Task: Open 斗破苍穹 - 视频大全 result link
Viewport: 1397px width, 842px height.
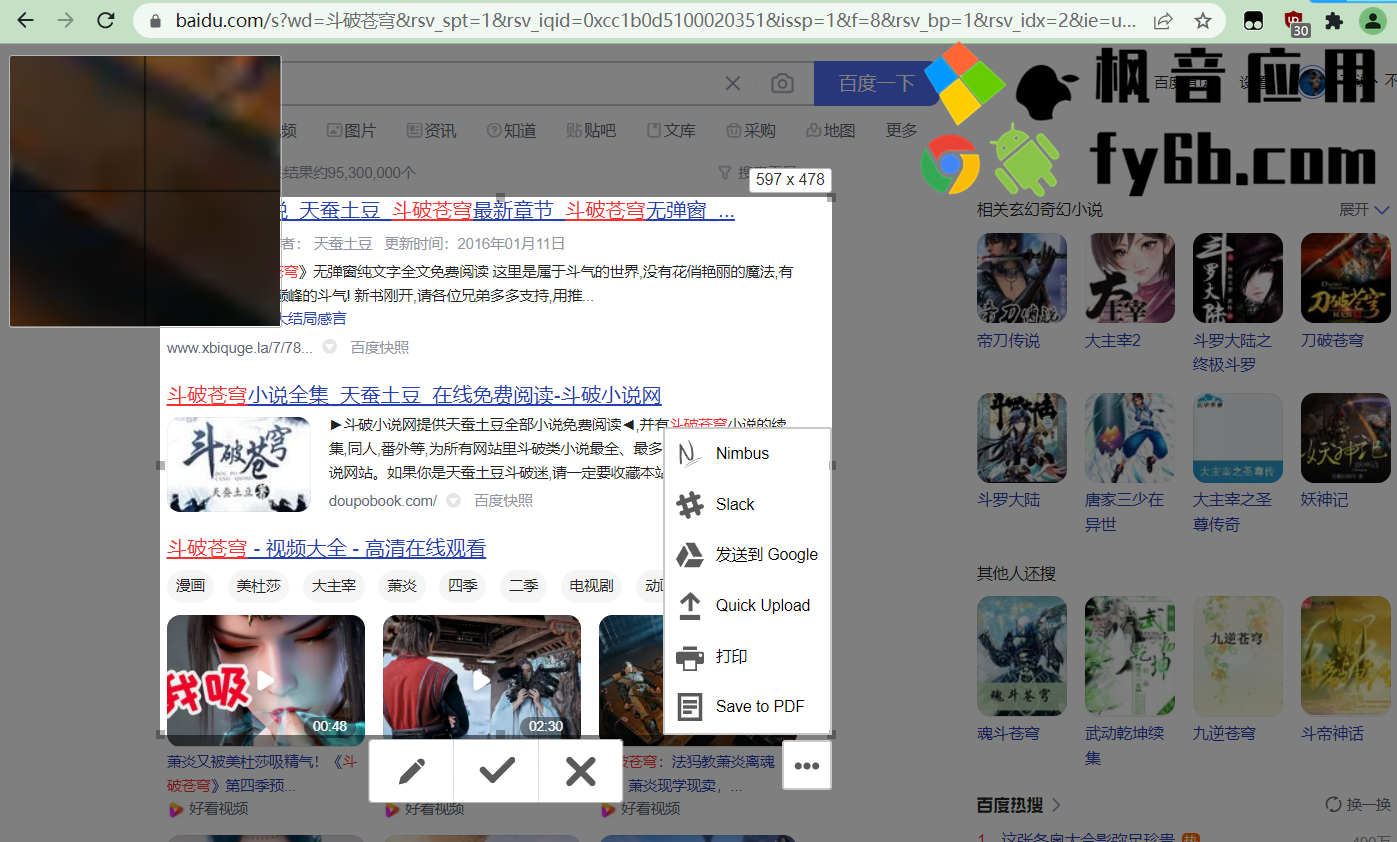Action: point(326,548)
